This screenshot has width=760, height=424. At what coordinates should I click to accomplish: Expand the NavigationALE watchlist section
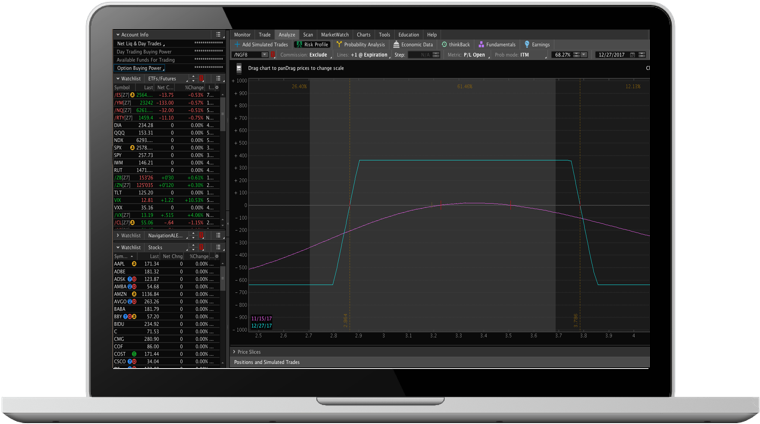118,234
